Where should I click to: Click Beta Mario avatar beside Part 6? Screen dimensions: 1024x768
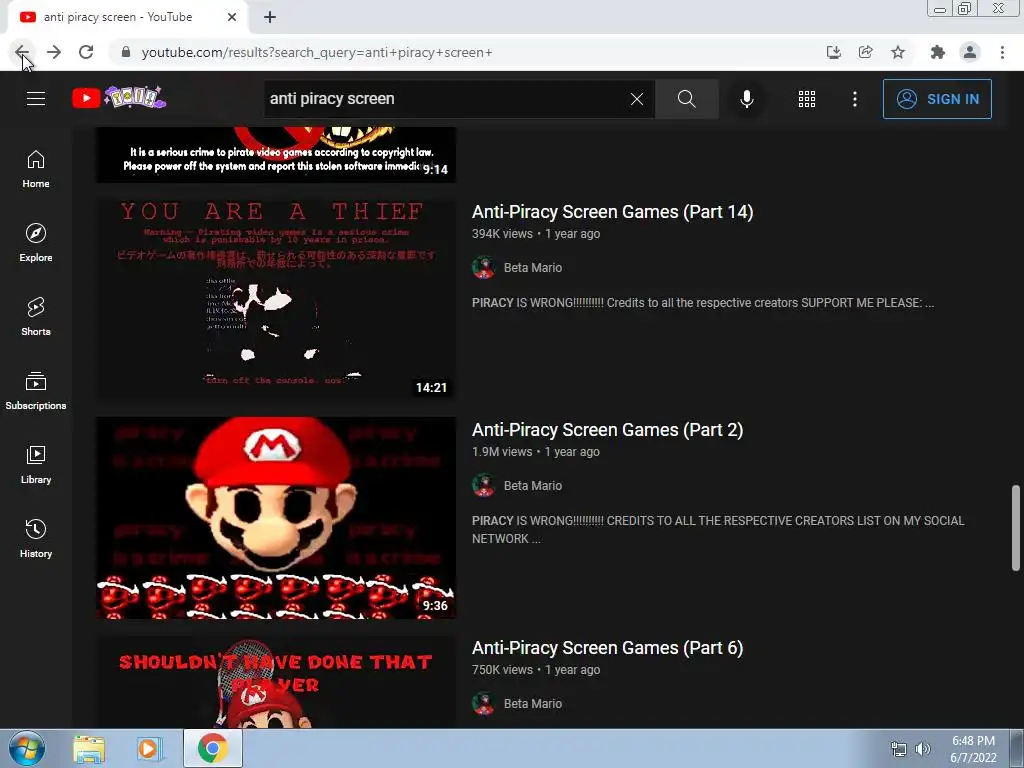pyautogui.click(x=483, y=704)
